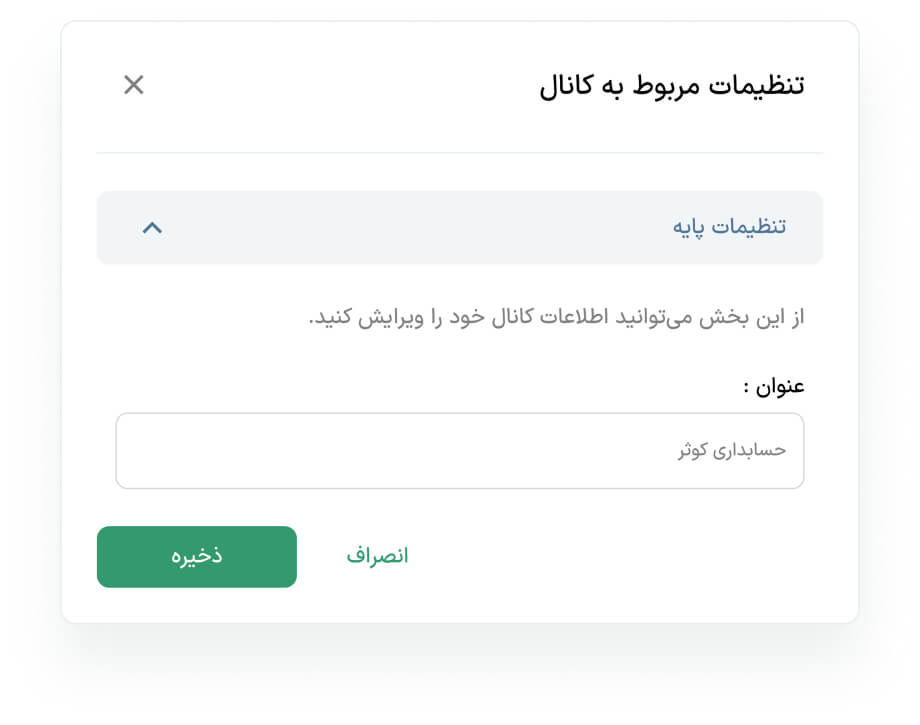
Task: Cancel editing the channel settings
Action: click(x=378, y=556)
